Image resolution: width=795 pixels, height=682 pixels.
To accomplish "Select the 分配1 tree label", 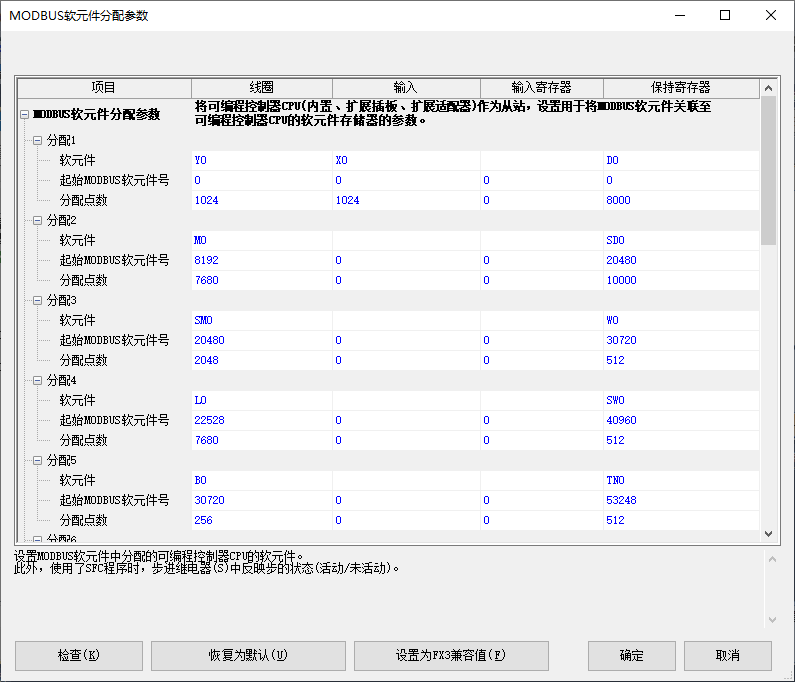I will coord(61,140).
